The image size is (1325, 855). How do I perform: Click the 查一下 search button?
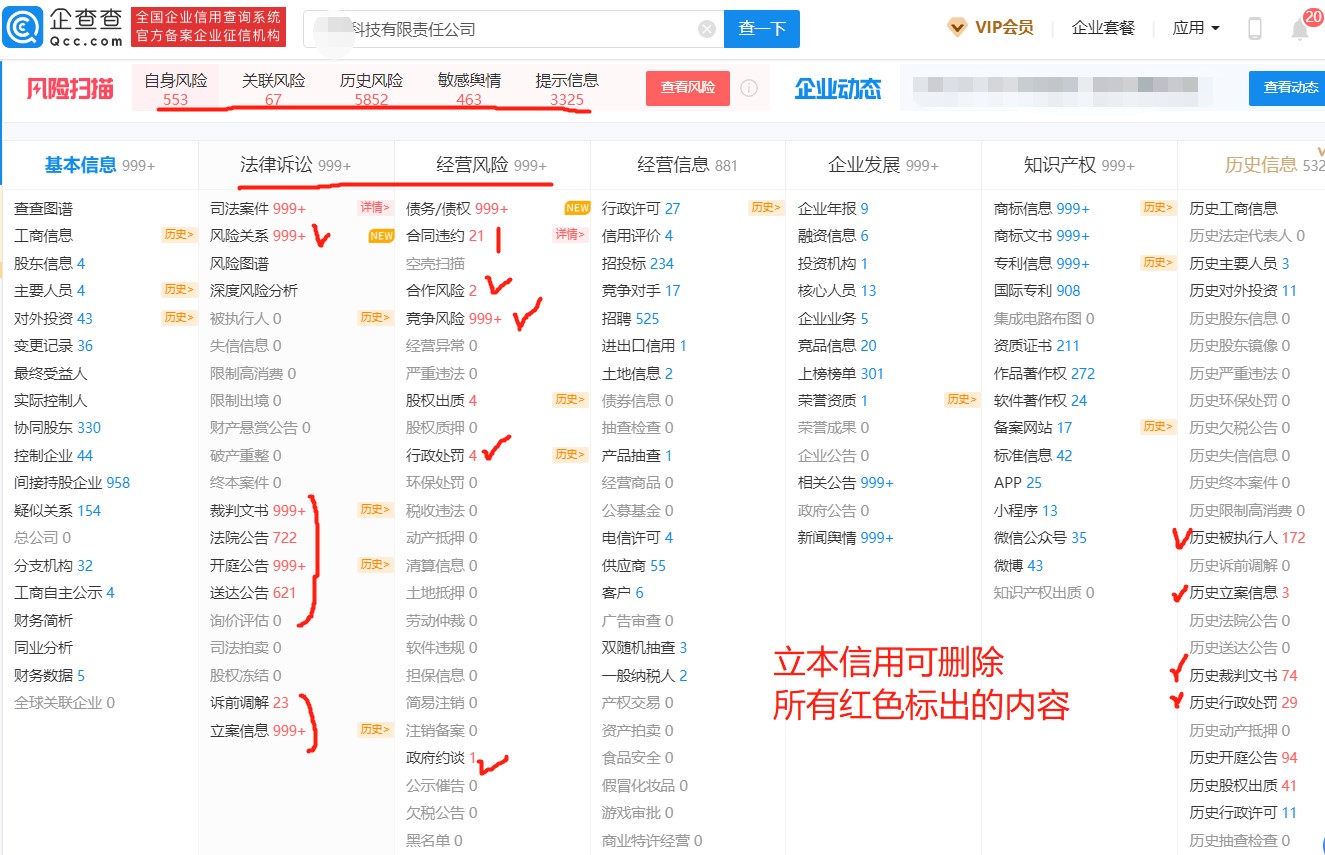(x=762, y=29)
